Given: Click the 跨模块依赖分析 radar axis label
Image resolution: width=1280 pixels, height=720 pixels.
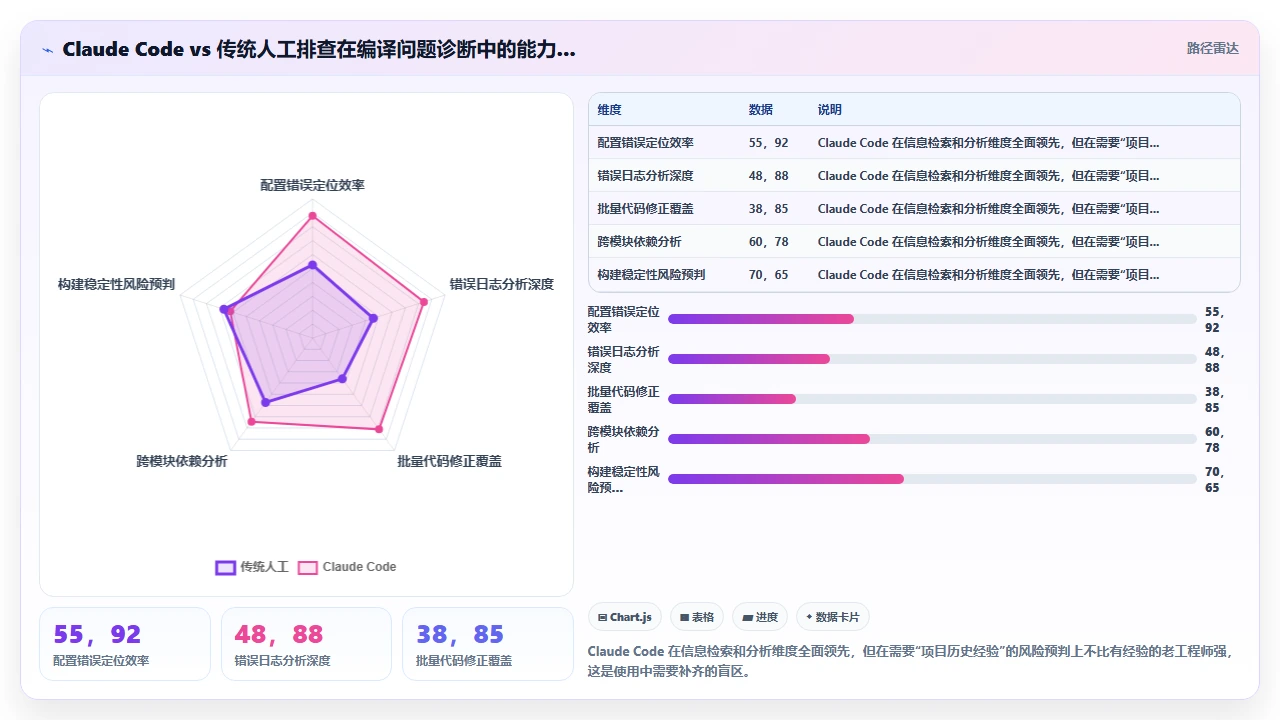Looking at the screenshot, I should click(x=182, y=462).
